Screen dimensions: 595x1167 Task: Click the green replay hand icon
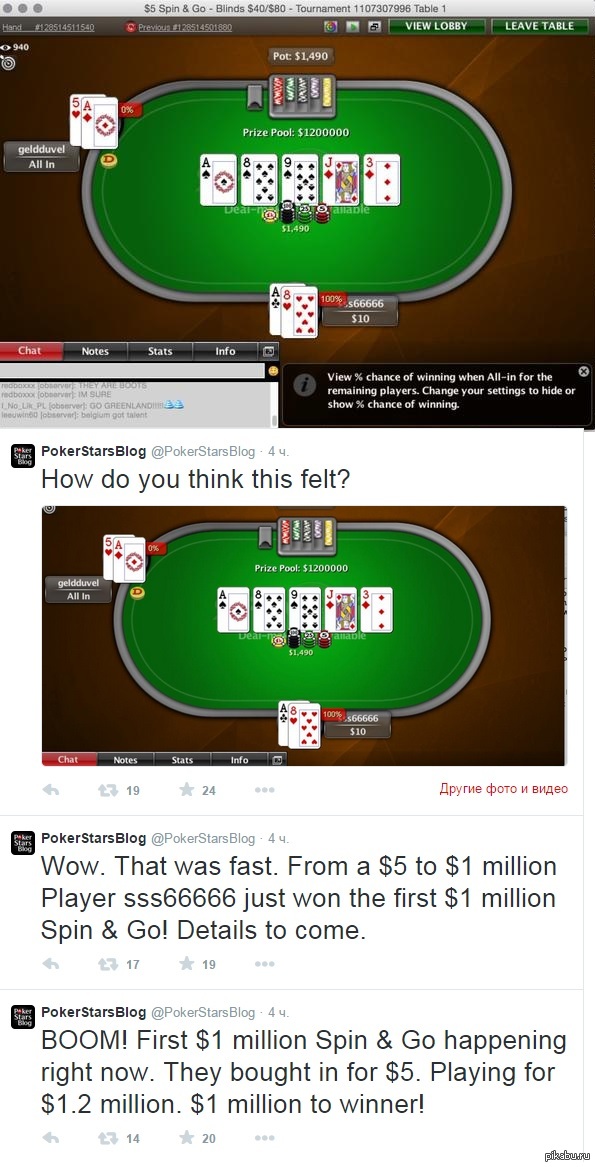[353, 26]
